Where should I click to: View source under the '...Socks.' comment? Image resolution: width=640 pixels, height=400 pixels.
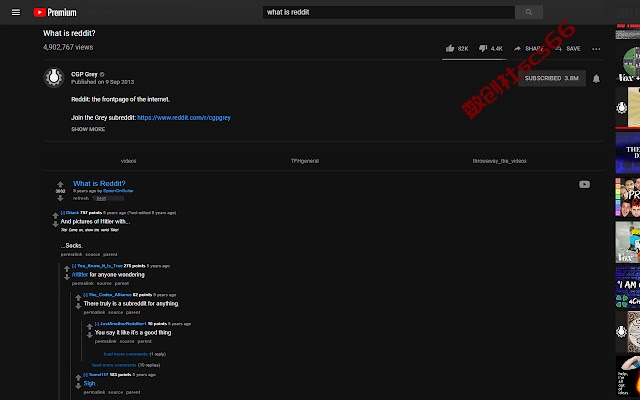93,255
